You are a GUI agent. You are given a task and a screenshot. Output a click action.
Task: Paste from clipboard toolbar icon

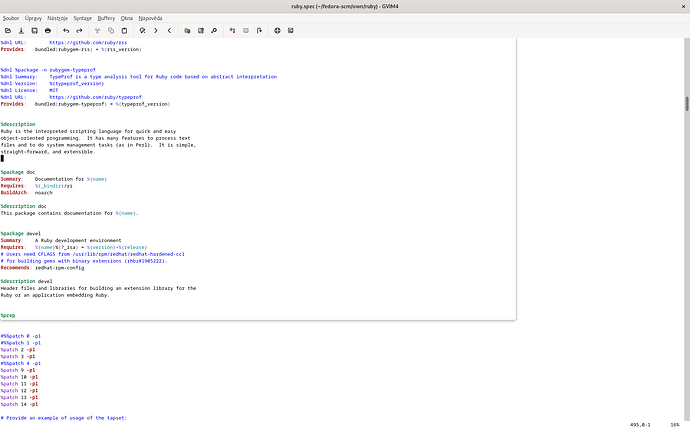pyautogui.click(x=124, y=30)
